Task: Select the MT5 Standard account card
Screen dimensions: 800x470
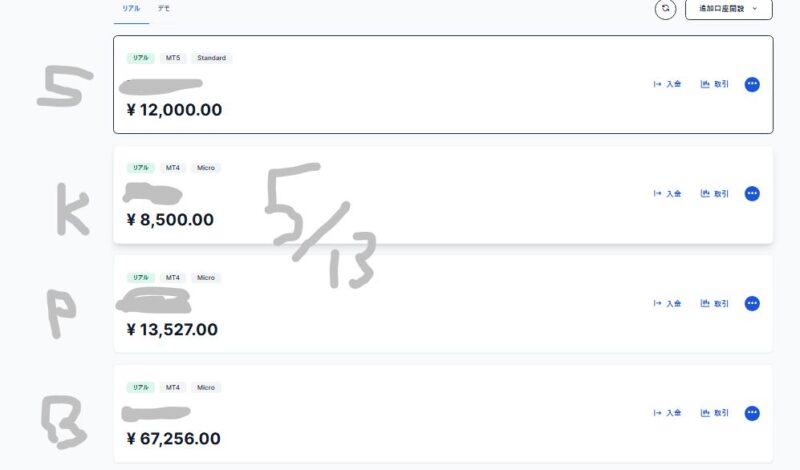Action: point(443,85)
